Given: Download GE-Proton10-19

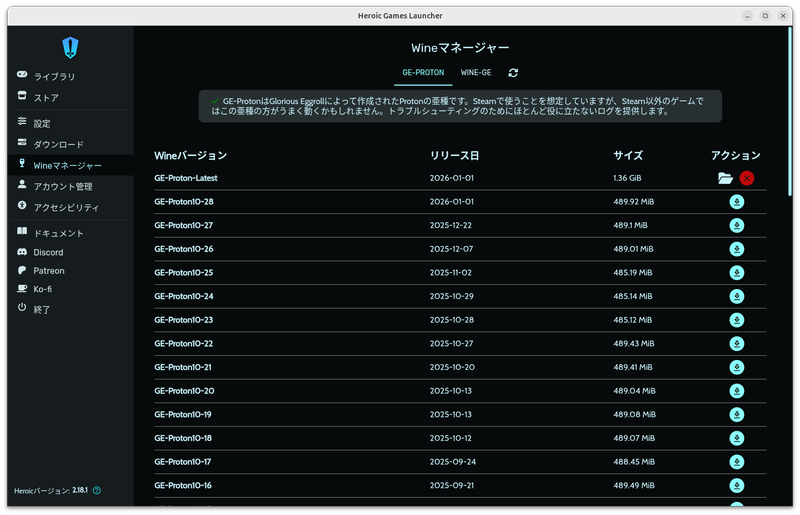Looking at the screenshot, I should tap(736, 414).
